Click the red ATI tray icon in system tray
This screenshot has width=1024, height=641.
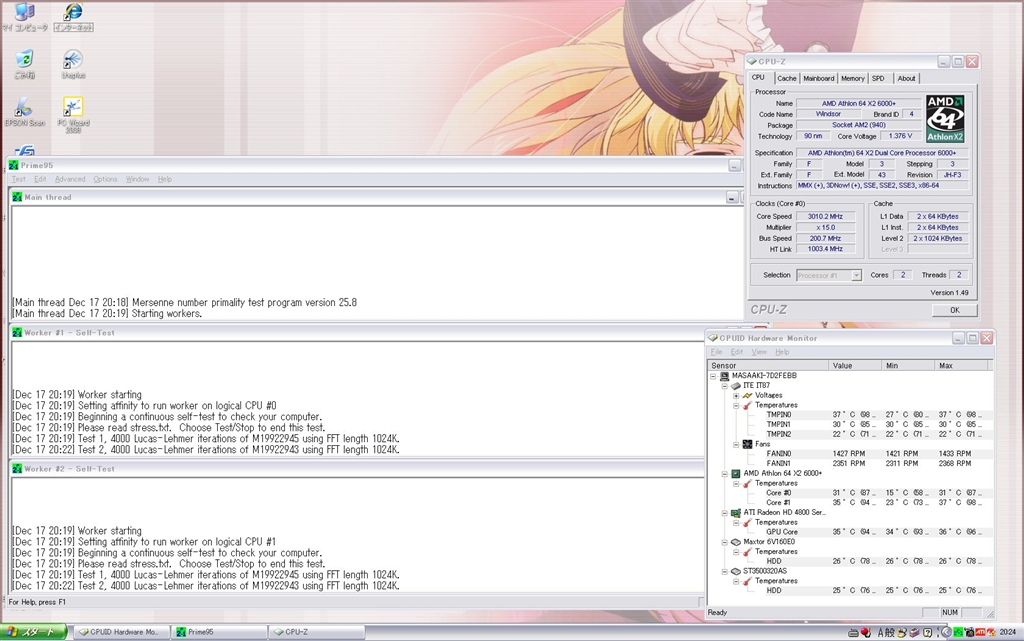click(980, 632)
